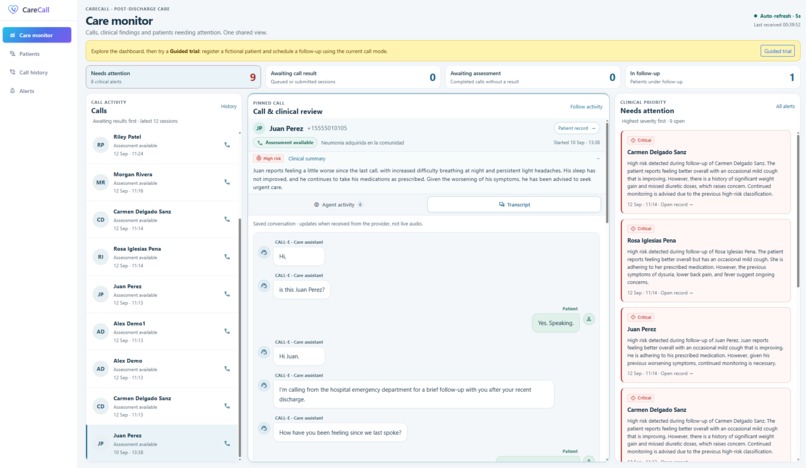Click phone icon on Morgan Rivera row
Image resolution: width=806 pixels, height=468 pixels.
pyautogui.click(x=227, y=182)
